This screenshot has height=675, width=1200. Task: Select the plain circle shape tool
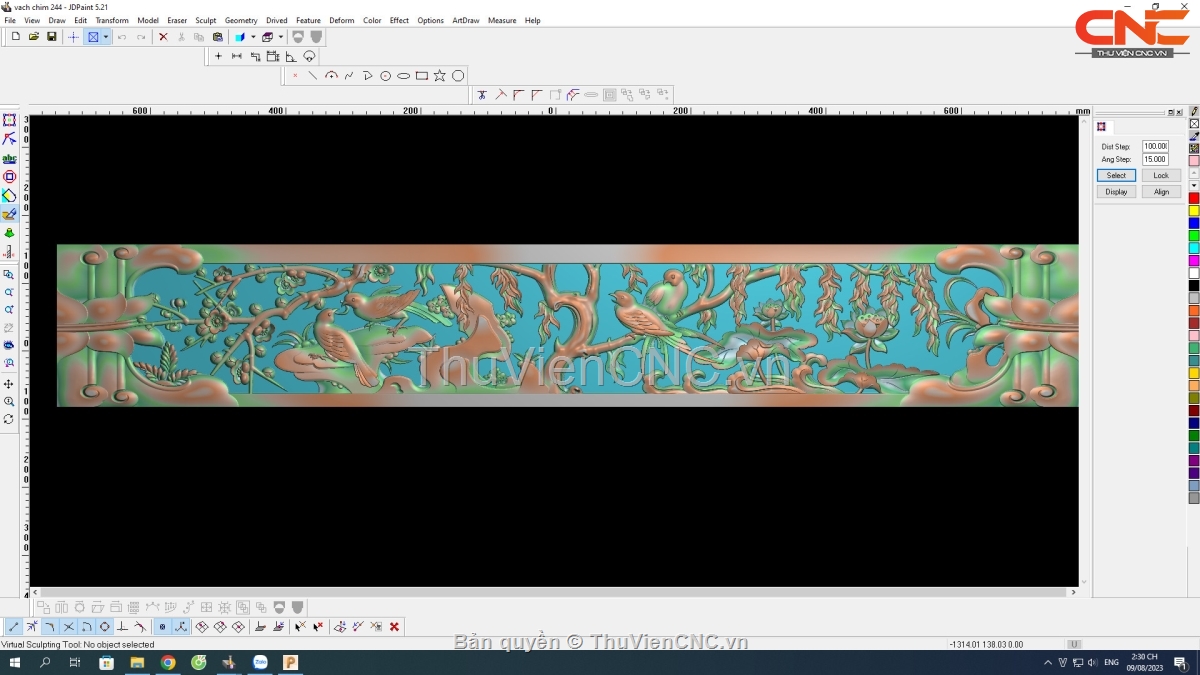458,76
